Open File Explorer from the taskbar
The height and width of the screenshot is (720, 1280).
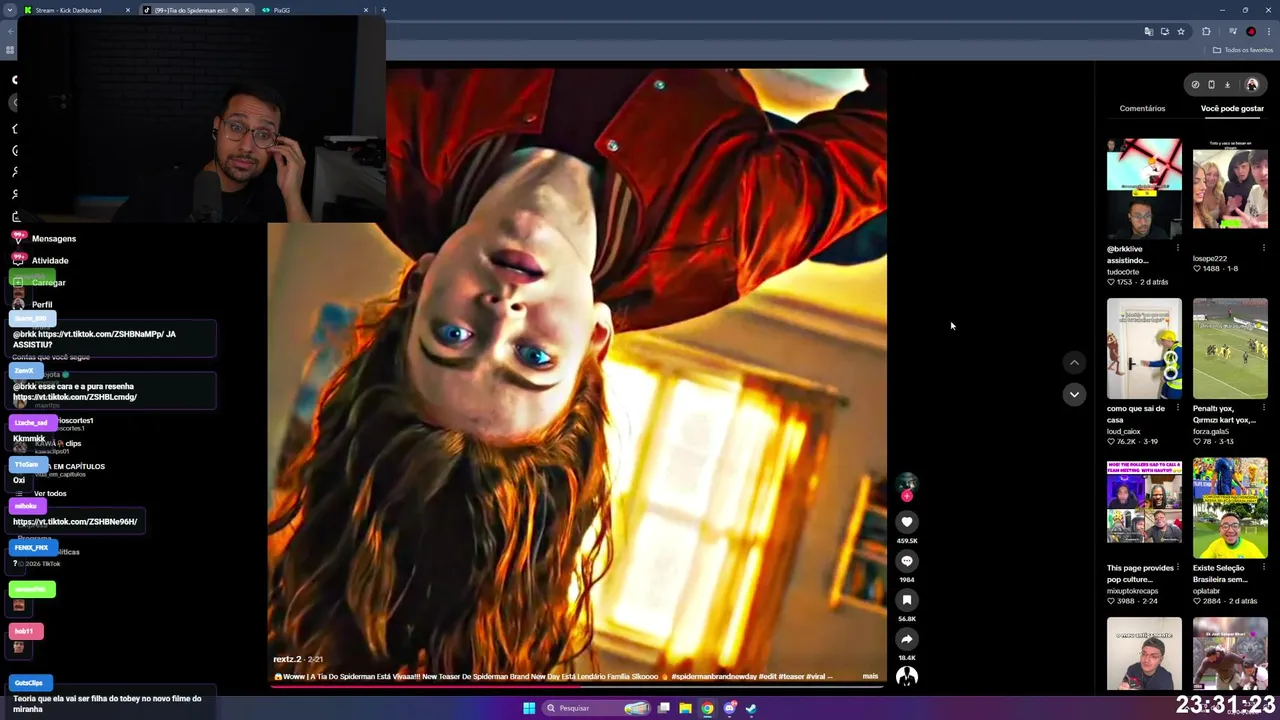coord(685,708)
